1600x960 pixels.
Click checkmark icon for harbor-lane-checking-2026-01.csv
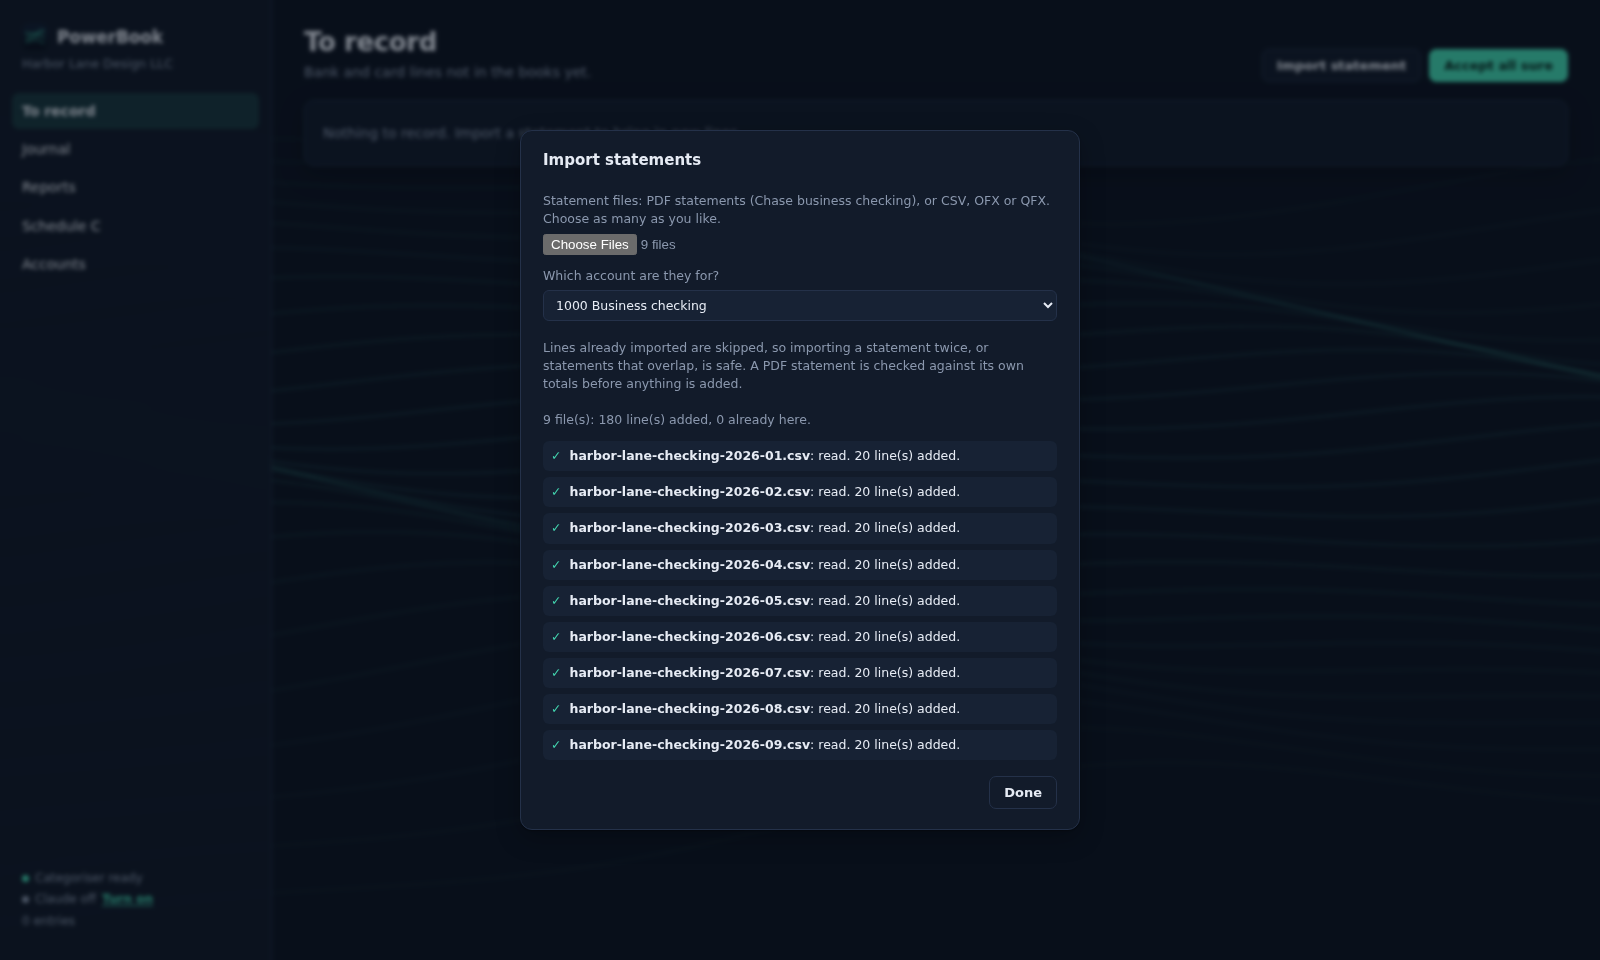pos(556,456)
